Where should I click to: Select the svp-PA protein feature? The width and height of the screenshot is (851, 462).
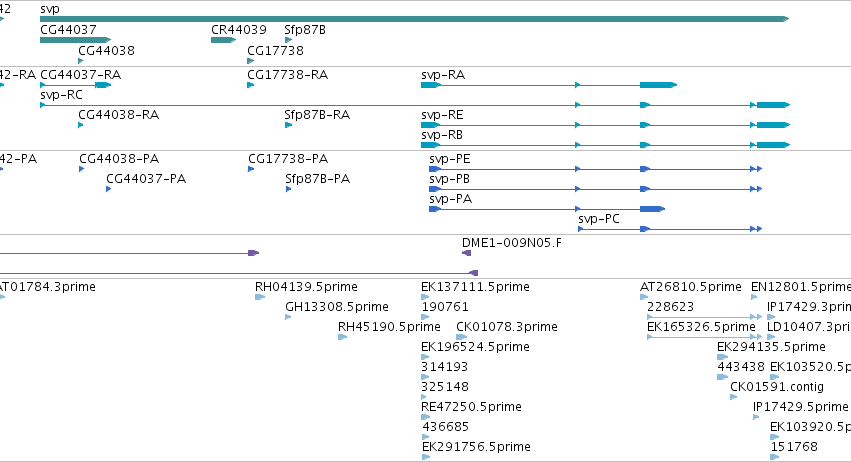click(x=547, y=209)
